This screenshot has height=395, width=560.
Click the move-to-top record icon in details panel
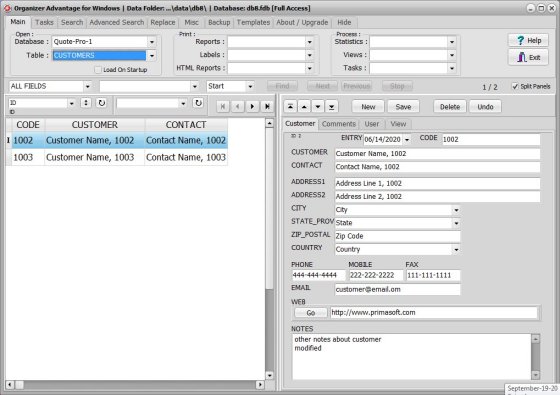[x=290, y=106]
